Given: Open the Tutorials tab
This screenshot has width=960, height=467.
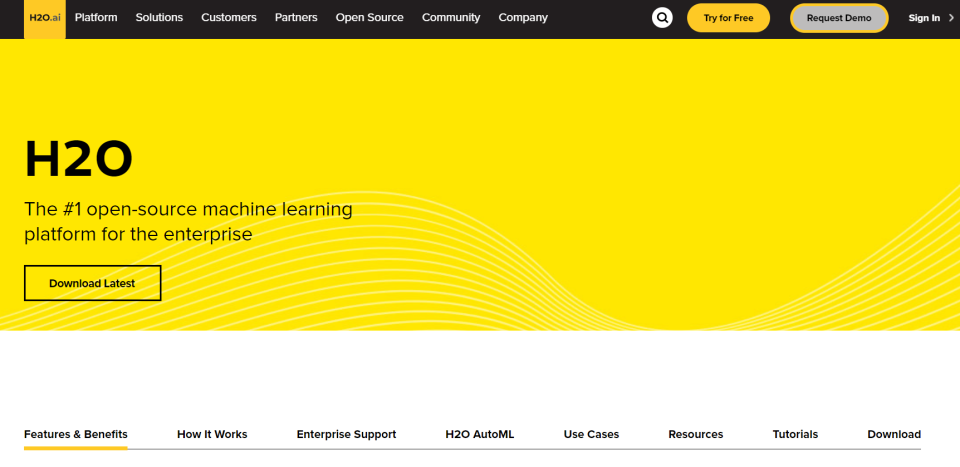Looking at the screenshot, I should point(795,435).
